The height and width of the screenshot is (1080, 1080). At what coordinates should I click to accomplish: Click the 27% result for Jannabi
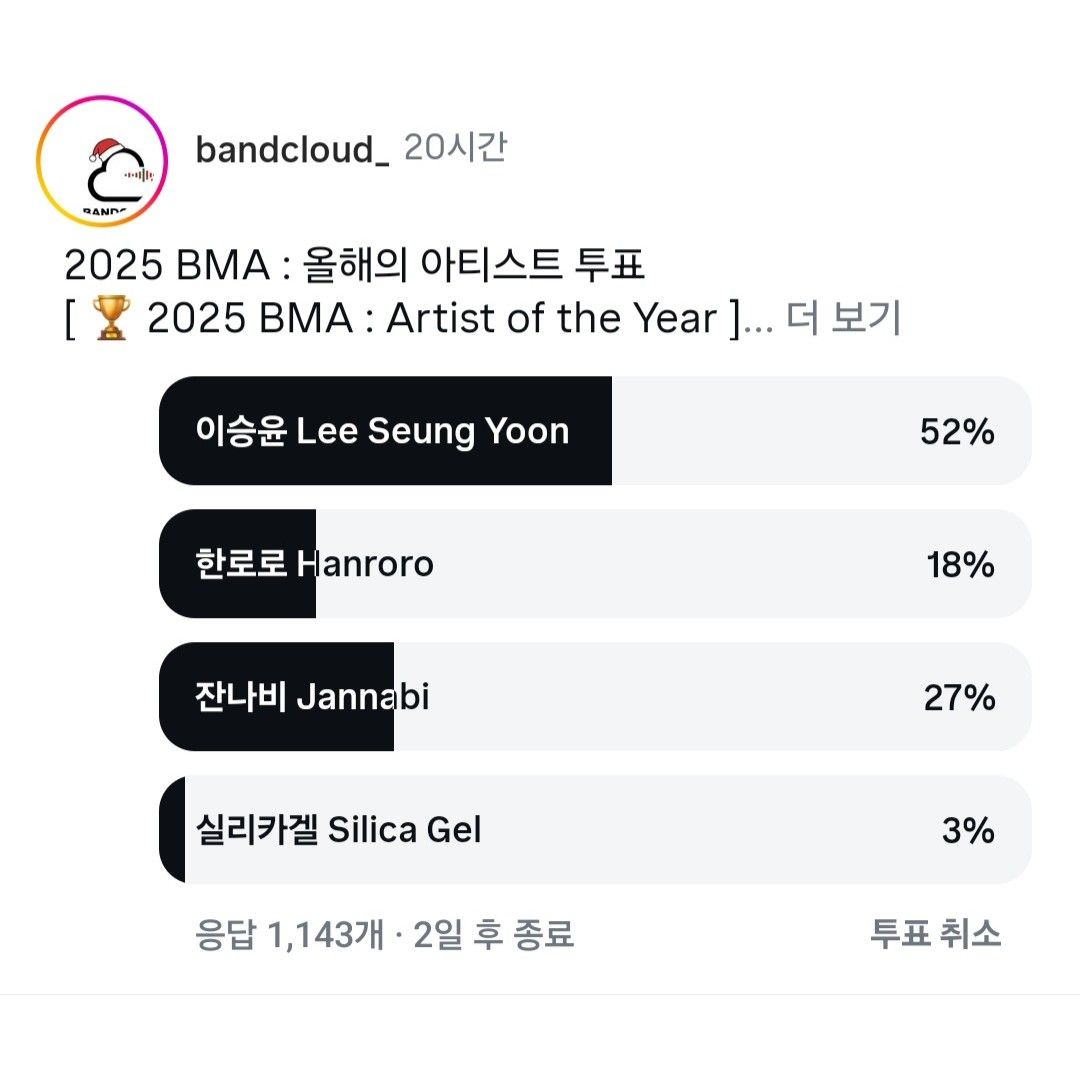(x=959, y=697)
